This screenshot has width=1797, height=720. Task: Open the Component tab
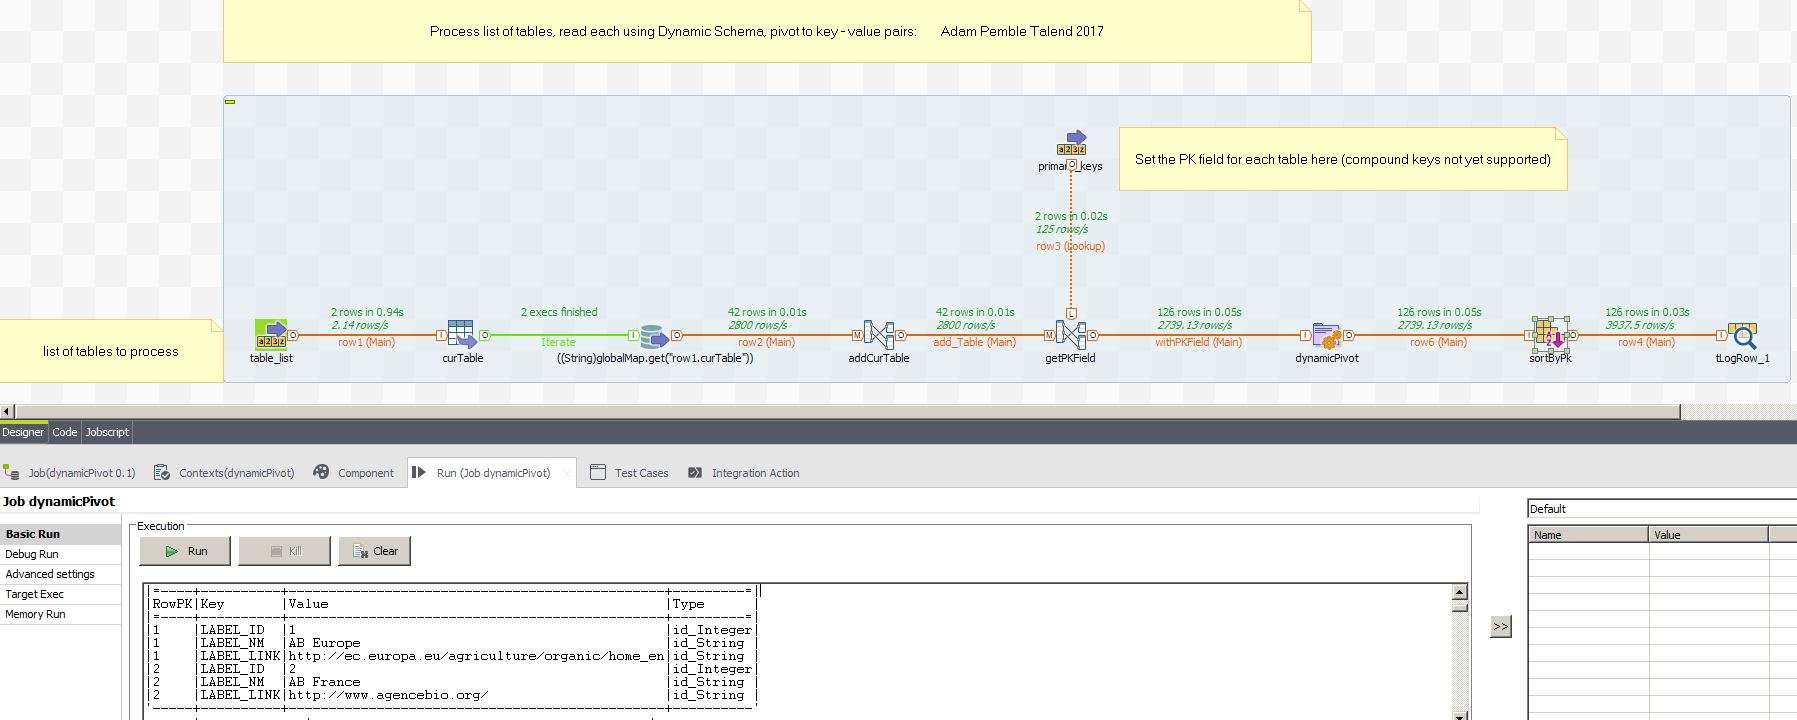353,473
